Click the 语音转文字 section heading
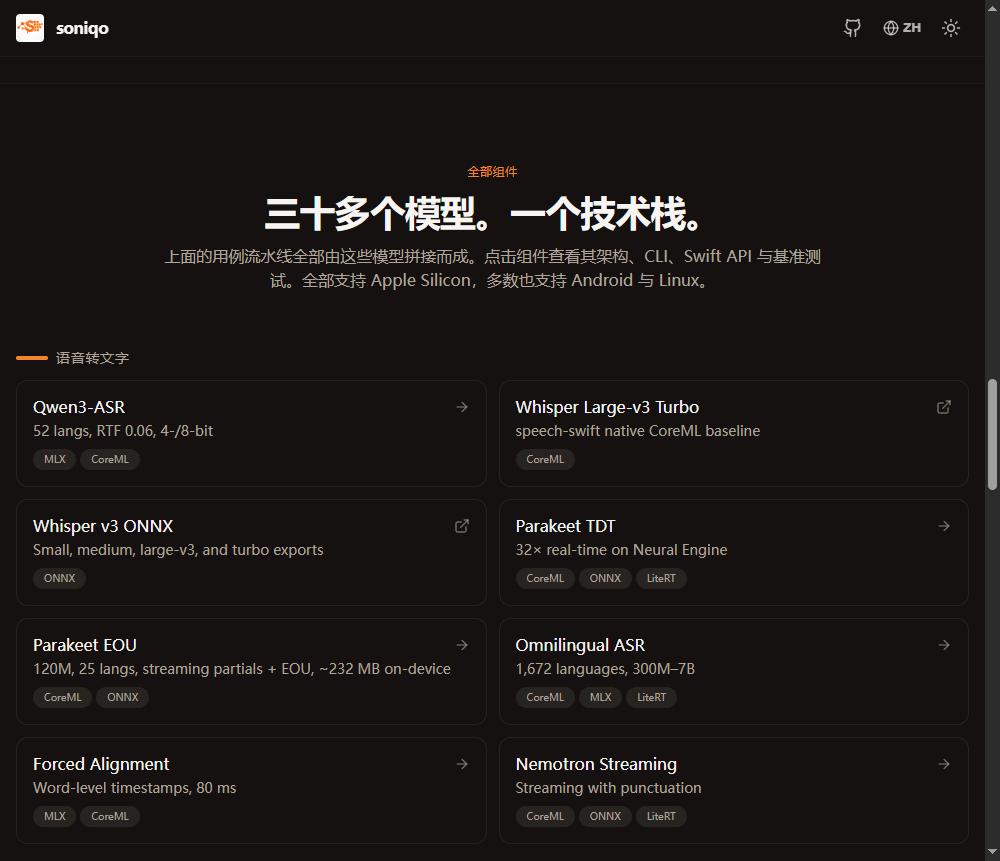The width and height of the screenshot is (1000, 861). pos(92,358)
